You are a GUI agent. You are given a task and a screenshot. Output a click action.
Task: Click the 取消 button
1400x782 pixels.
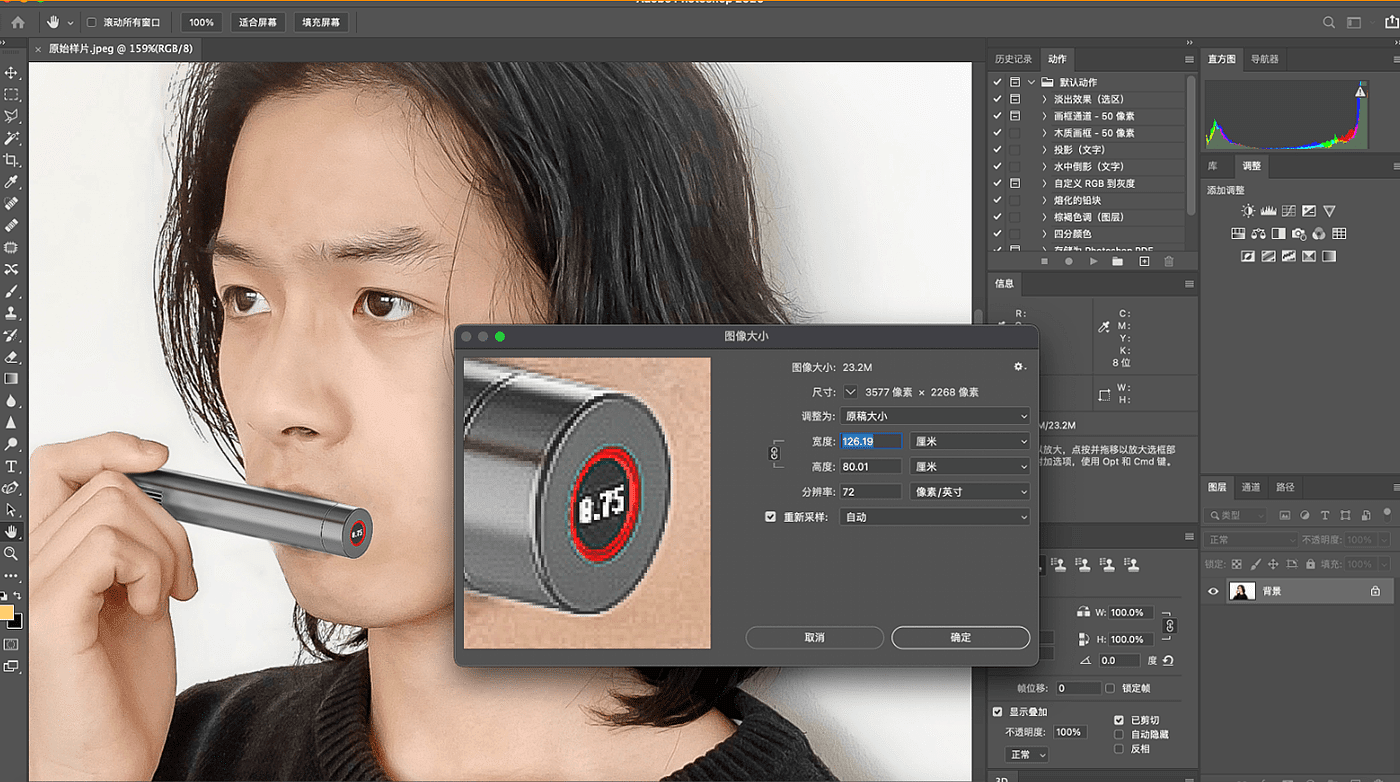click(x=814, y=637)
